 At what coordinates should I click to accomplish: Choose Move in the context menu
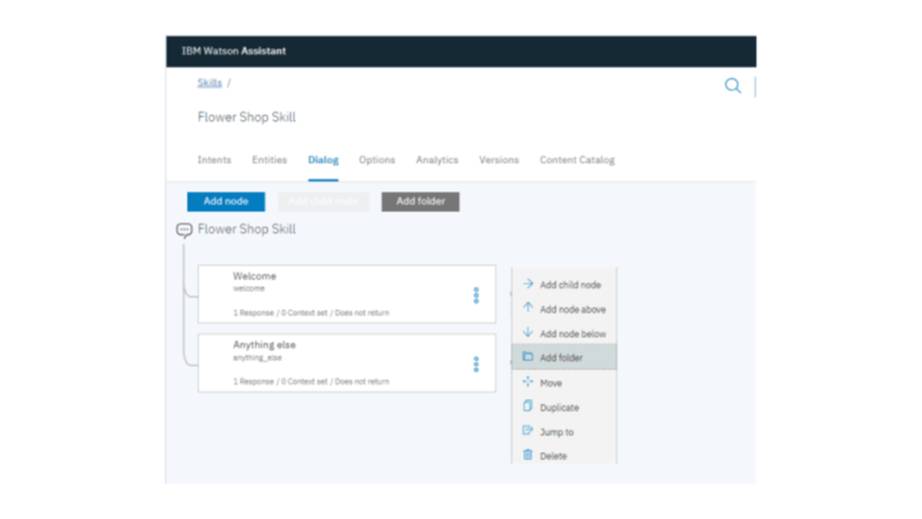click(551, 383)
